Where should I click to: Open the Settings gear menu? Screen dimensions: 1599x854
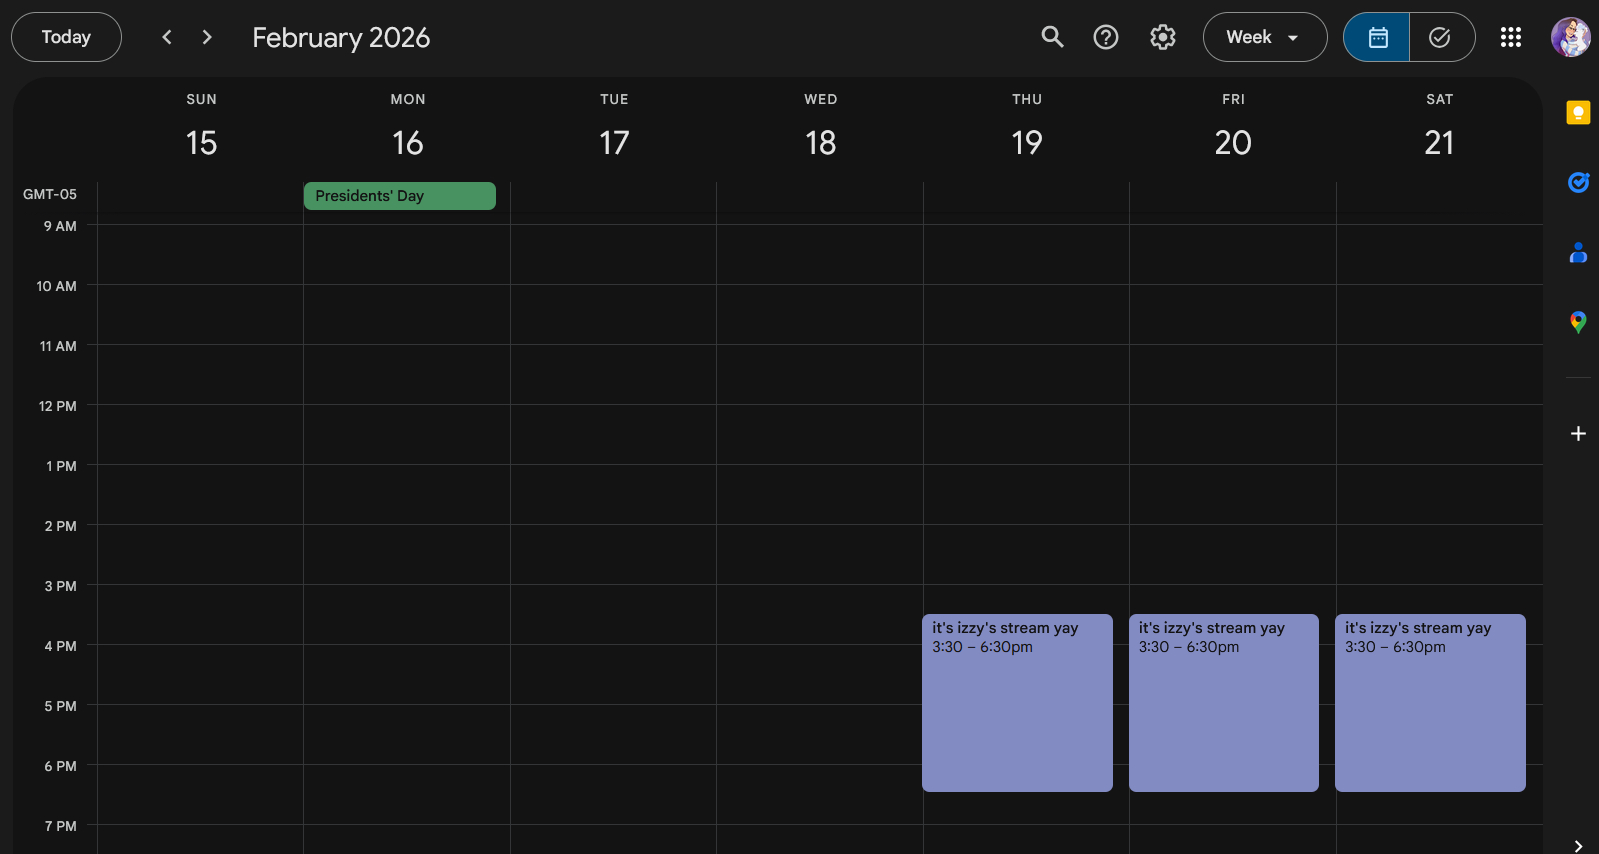(1162, 37)
